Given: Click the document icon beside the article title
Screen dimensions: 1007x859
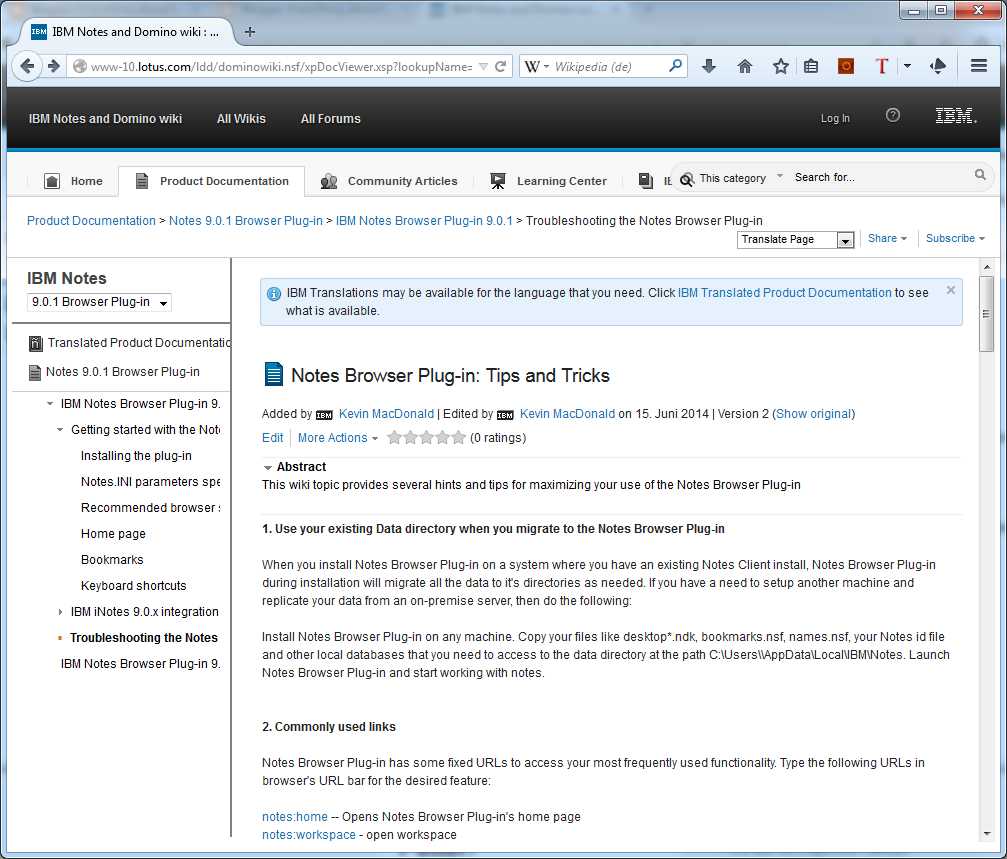Looking at the screenshot, I should tap(273, 374).
